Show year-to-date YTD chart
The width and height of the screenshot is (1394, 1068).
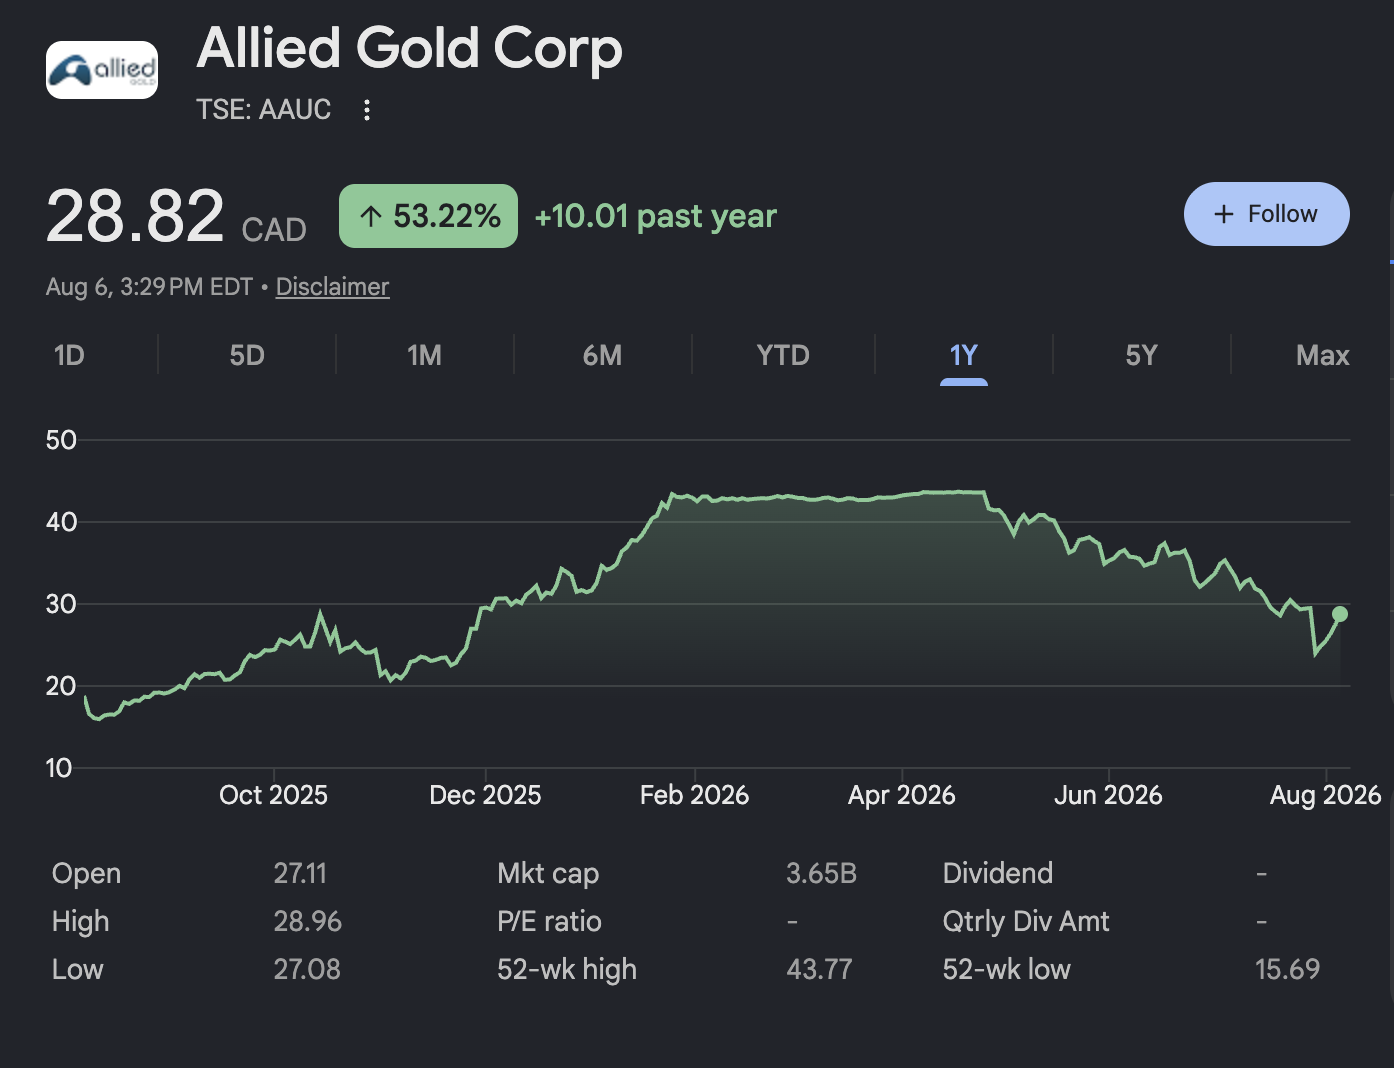pos(783,355)
